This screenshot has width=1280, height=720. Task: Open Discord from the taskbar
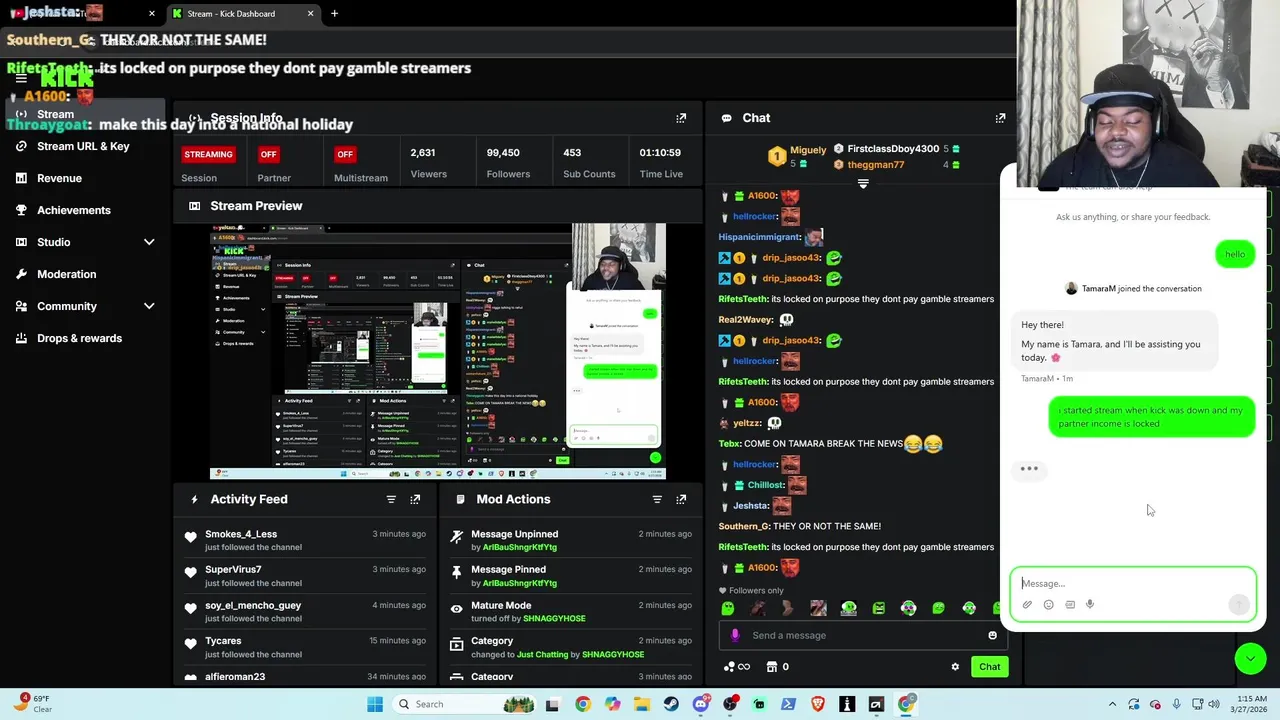(x=700, y=704)
